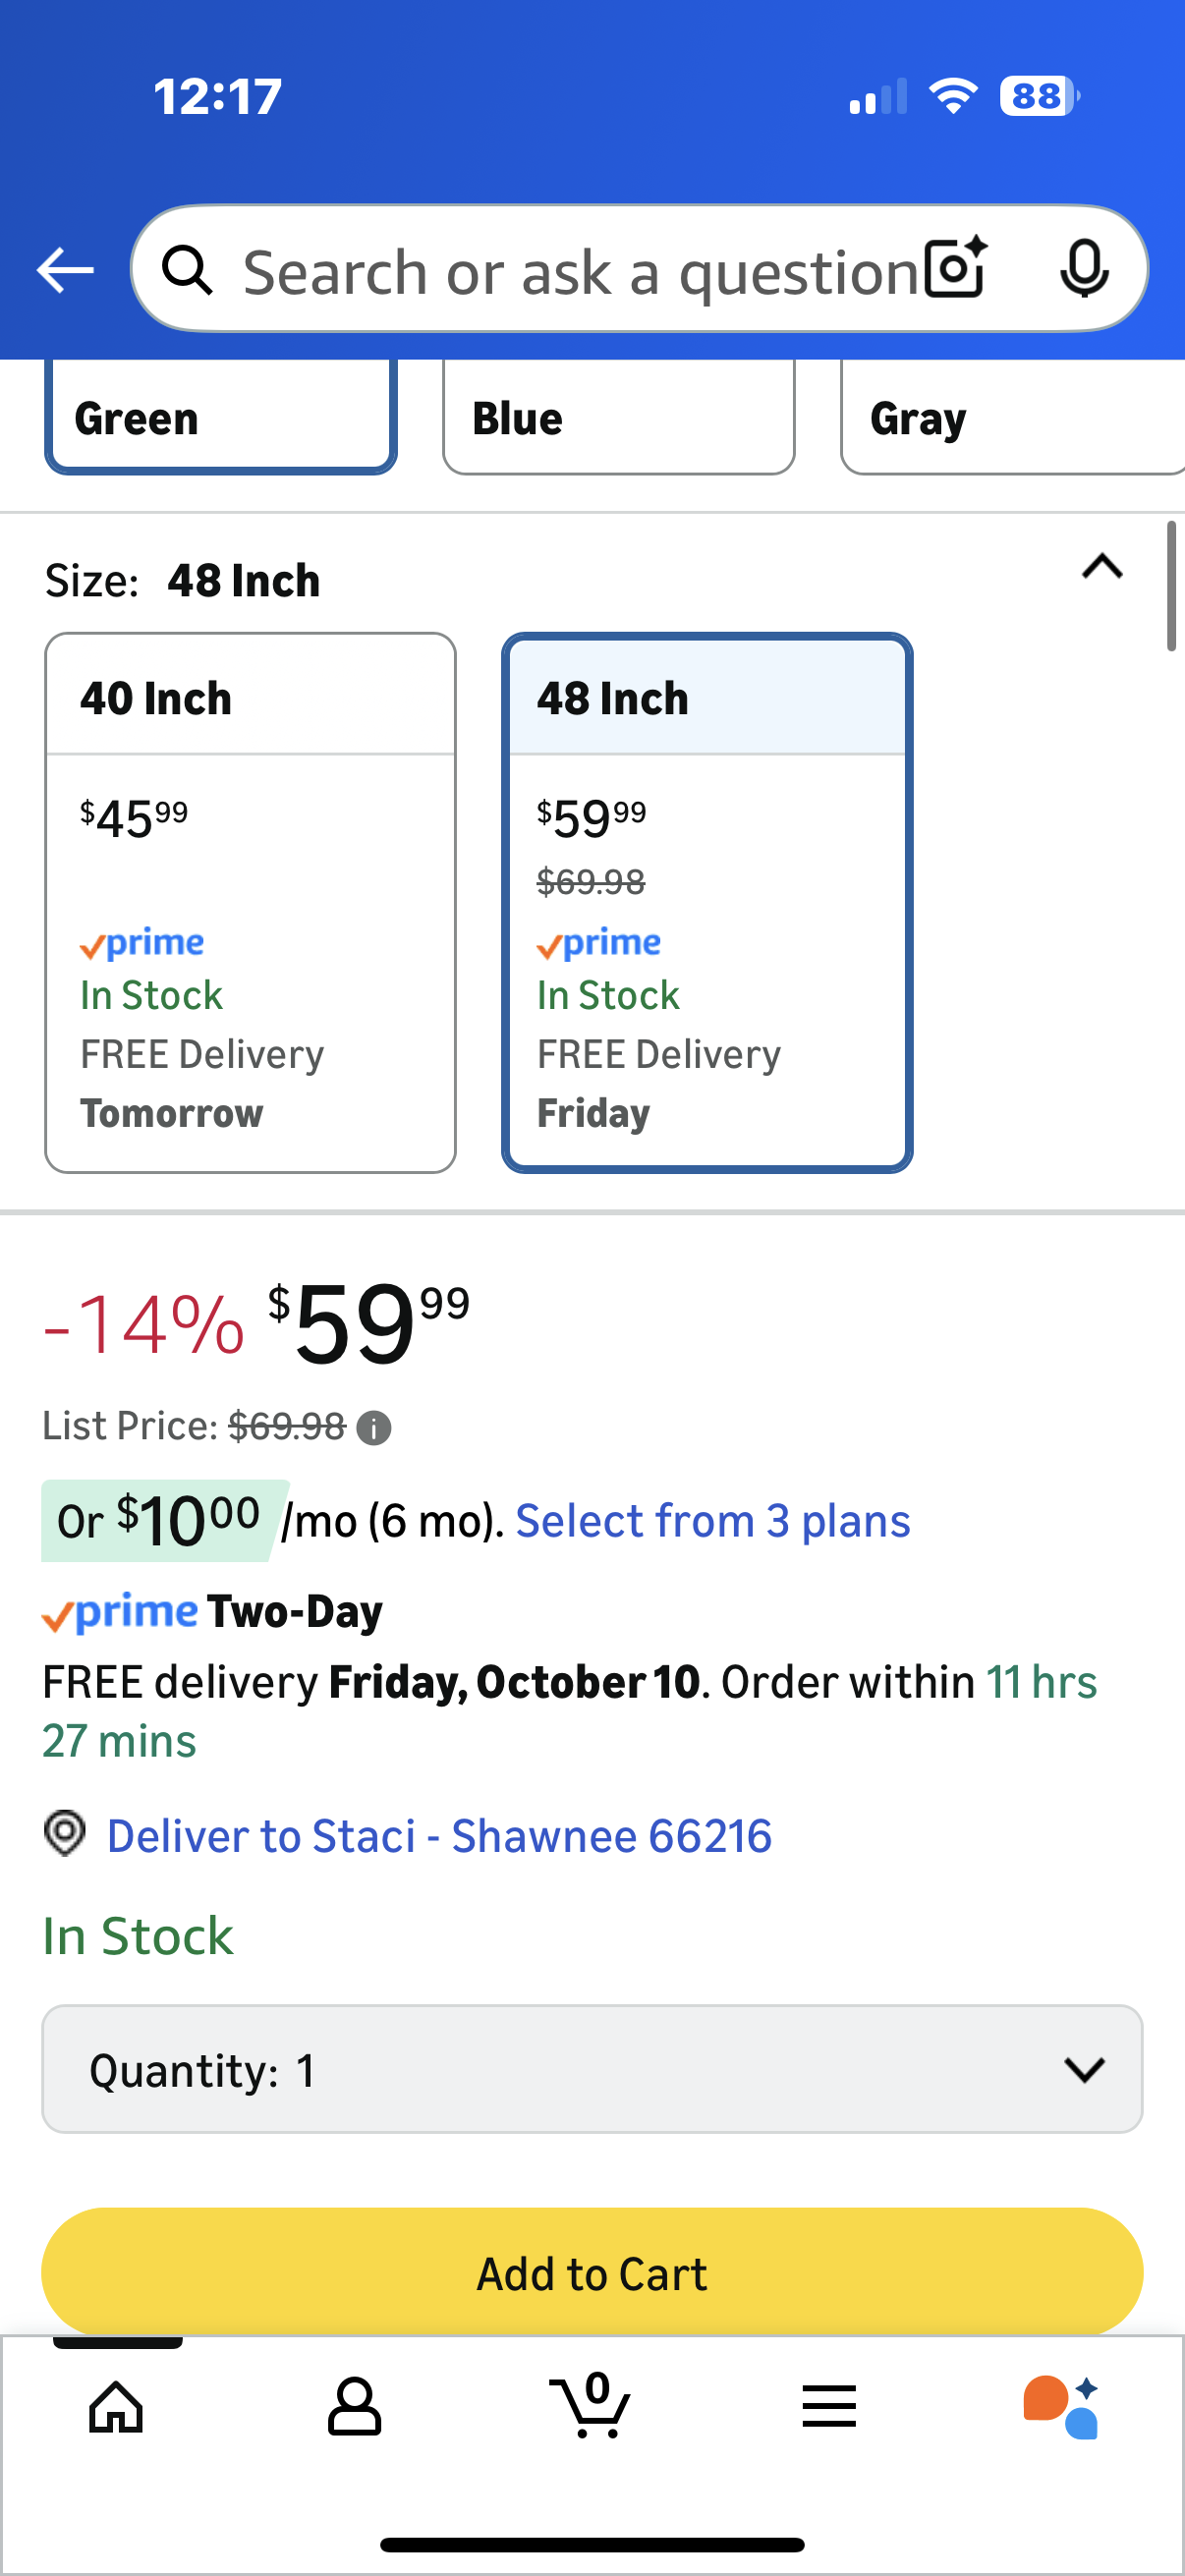Change delivery address Deliver to Staci
1185x2576 pixels.
[438, 1836]
